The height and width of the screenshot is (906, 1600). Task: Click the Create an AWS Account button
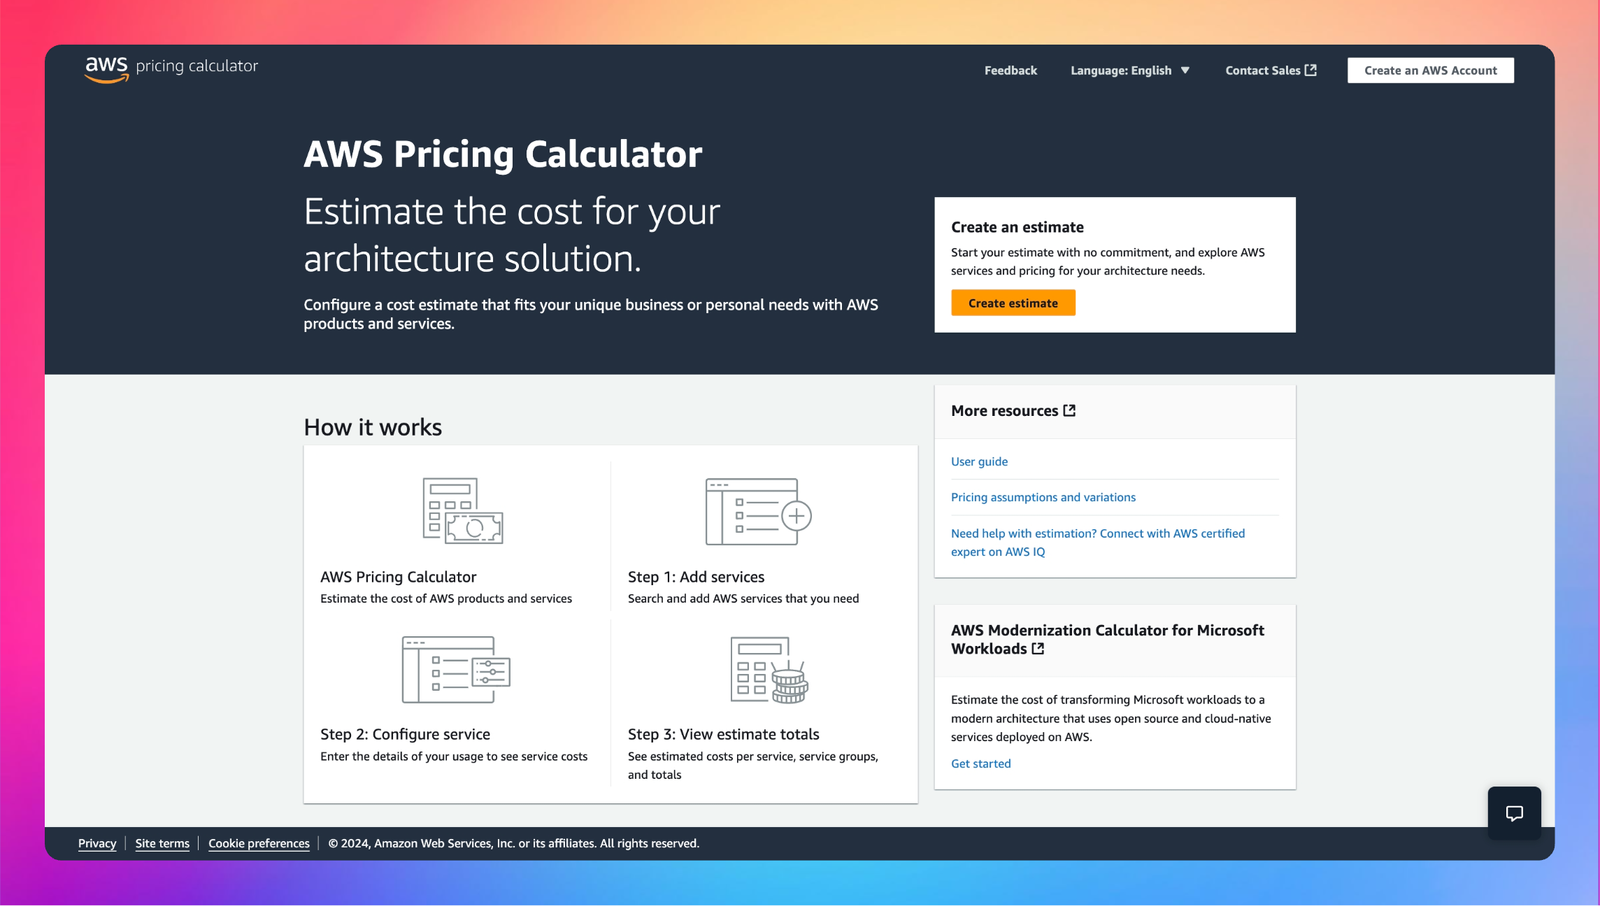1430,70
